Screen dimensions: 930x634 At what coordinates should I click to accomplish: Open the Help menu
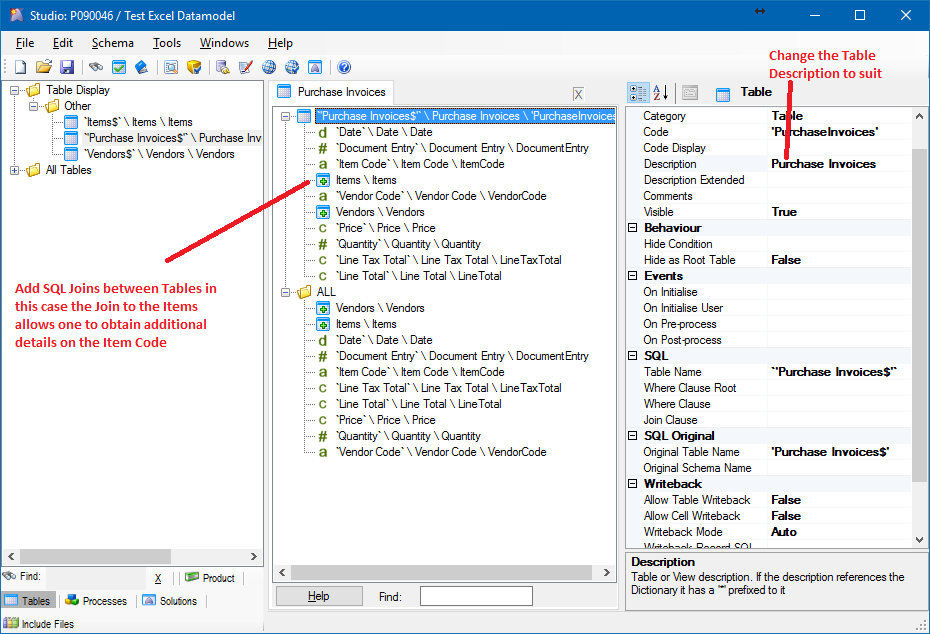click(280, 43)
